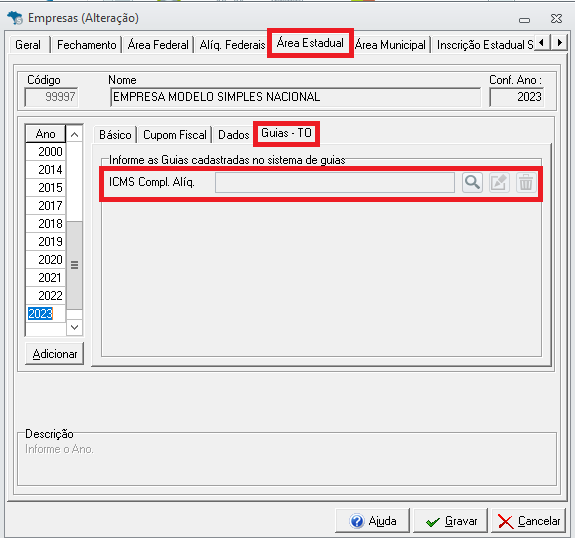575x538 pixels.
Task: Click the down arrow of year list scrollbar
Action: 74,327
